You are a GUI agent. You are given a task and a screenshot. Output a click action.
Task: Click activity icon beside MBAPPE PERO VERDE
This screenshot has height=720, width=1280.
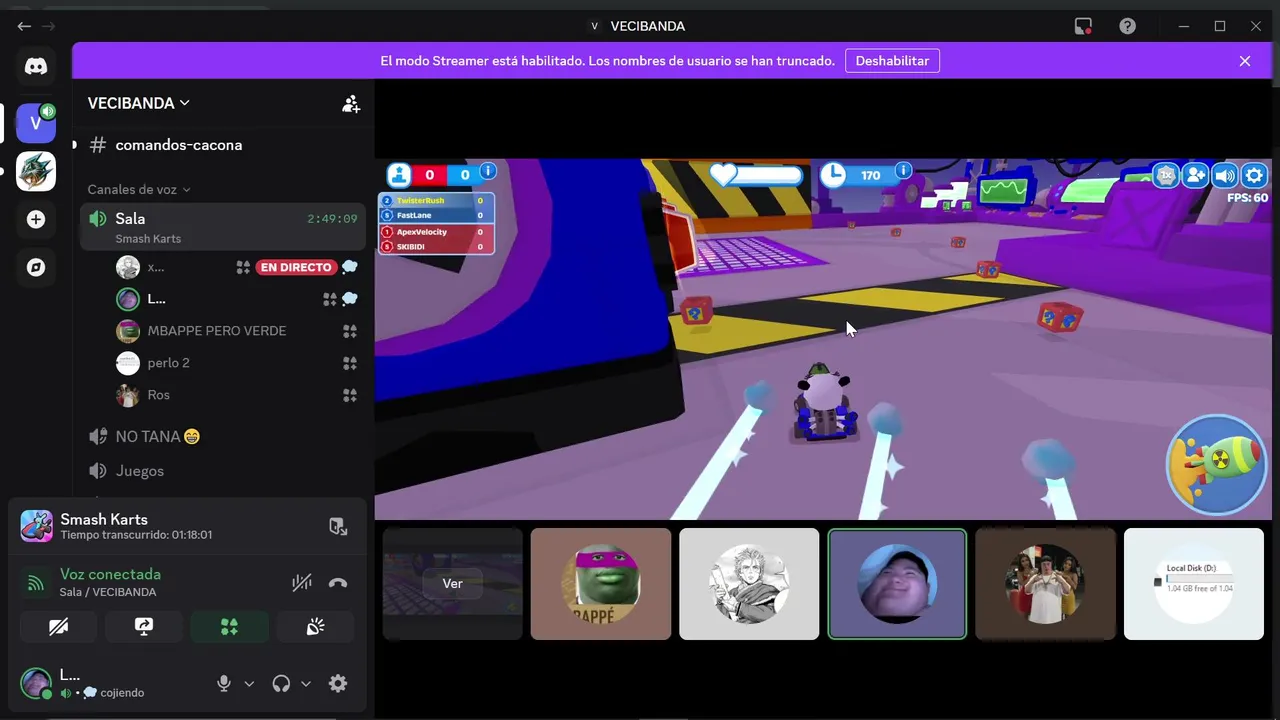click(x=350, y=331)
